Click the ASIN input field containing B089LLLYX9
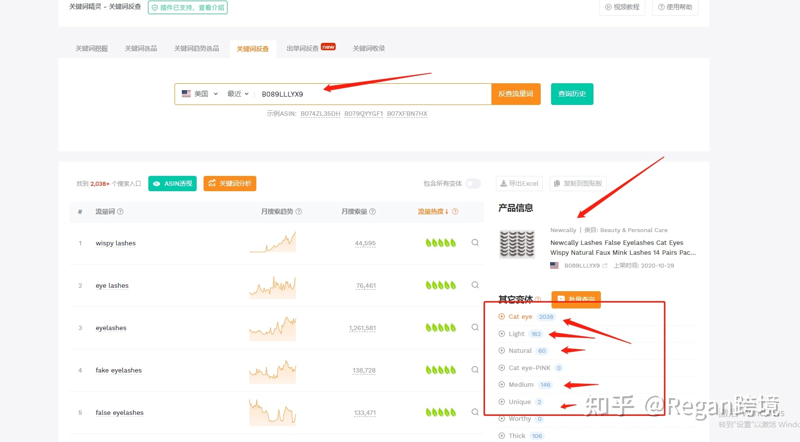800x442 pixels. tap(372, 94)
